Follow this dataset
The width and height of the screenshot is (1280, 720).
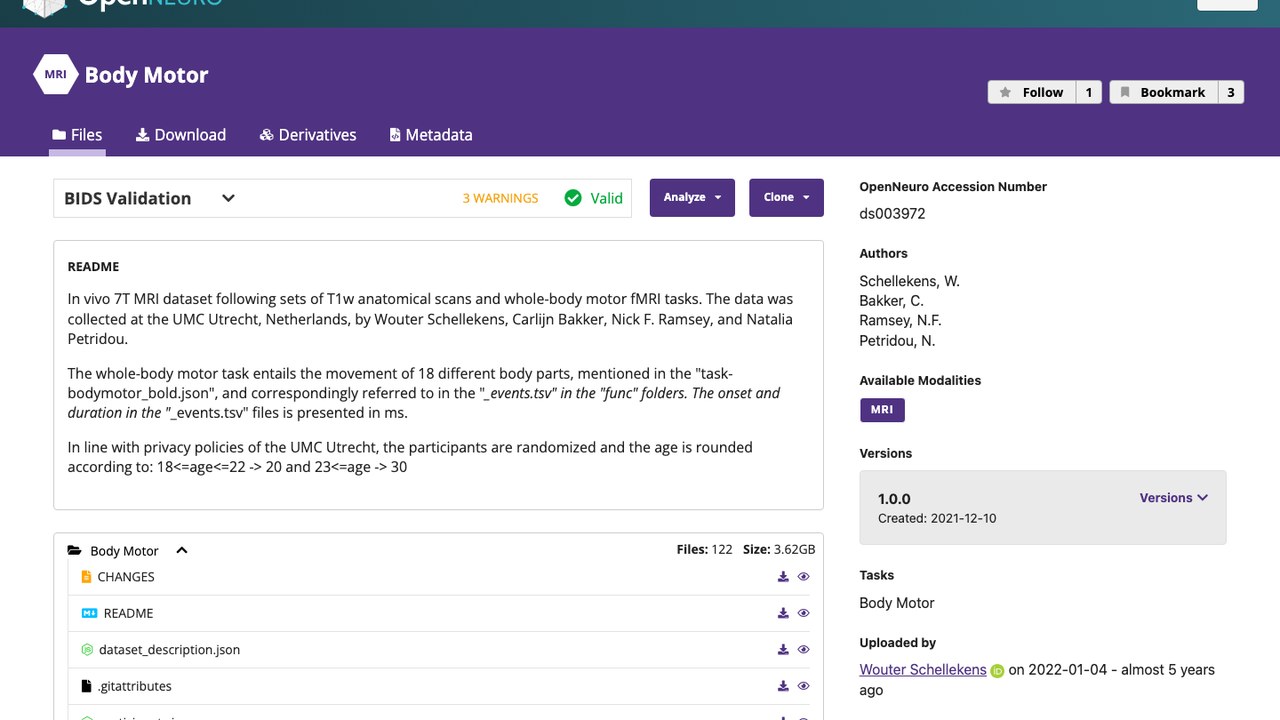[x=1032, y=92]
